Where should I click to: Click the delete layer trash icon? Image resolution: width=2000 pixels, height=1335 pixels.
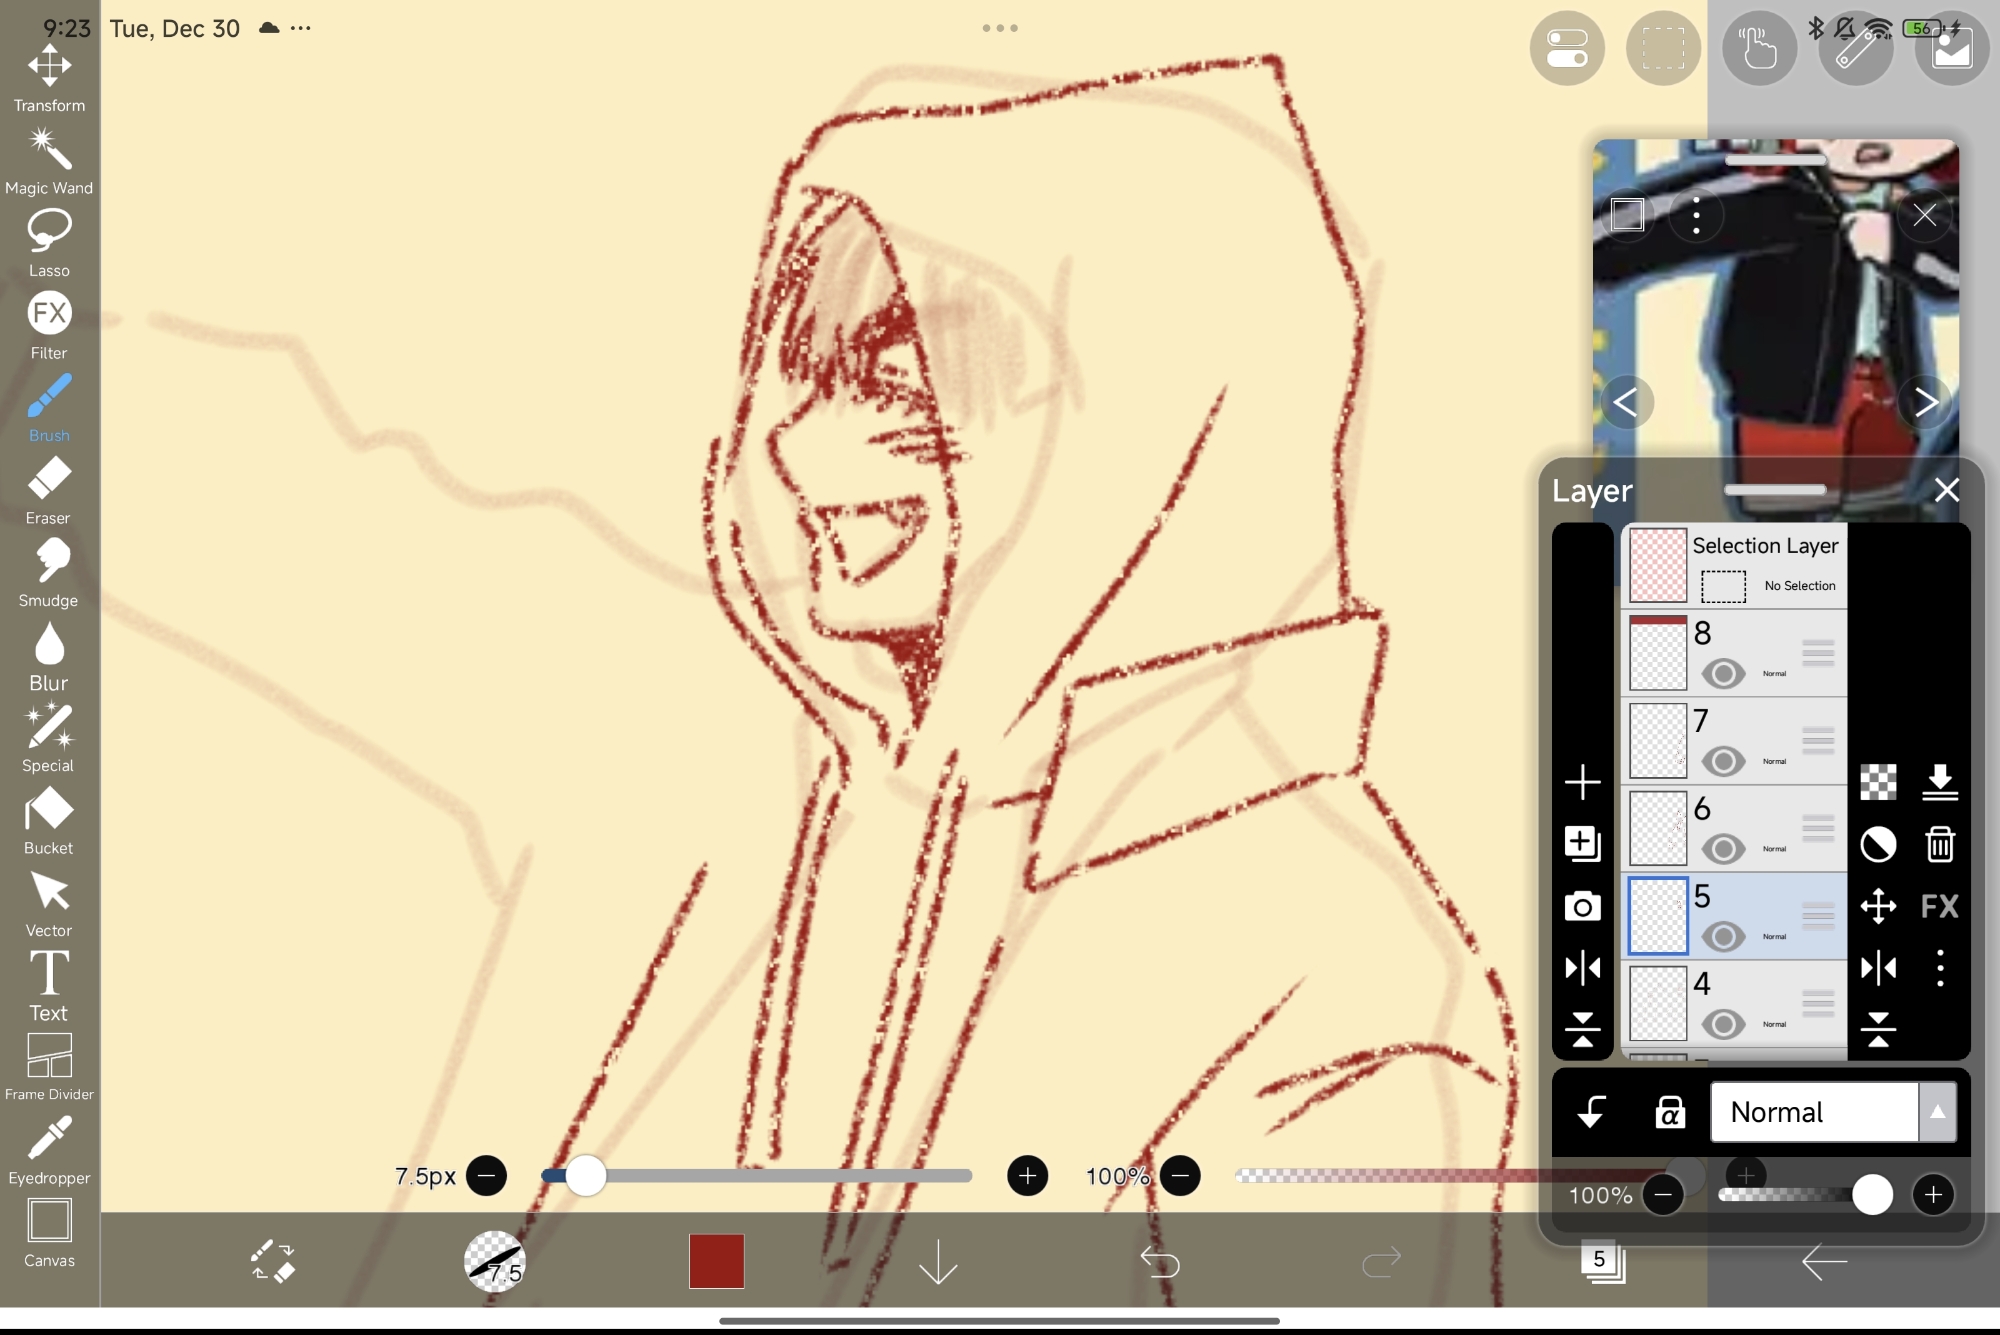(x=1940, y=845)
